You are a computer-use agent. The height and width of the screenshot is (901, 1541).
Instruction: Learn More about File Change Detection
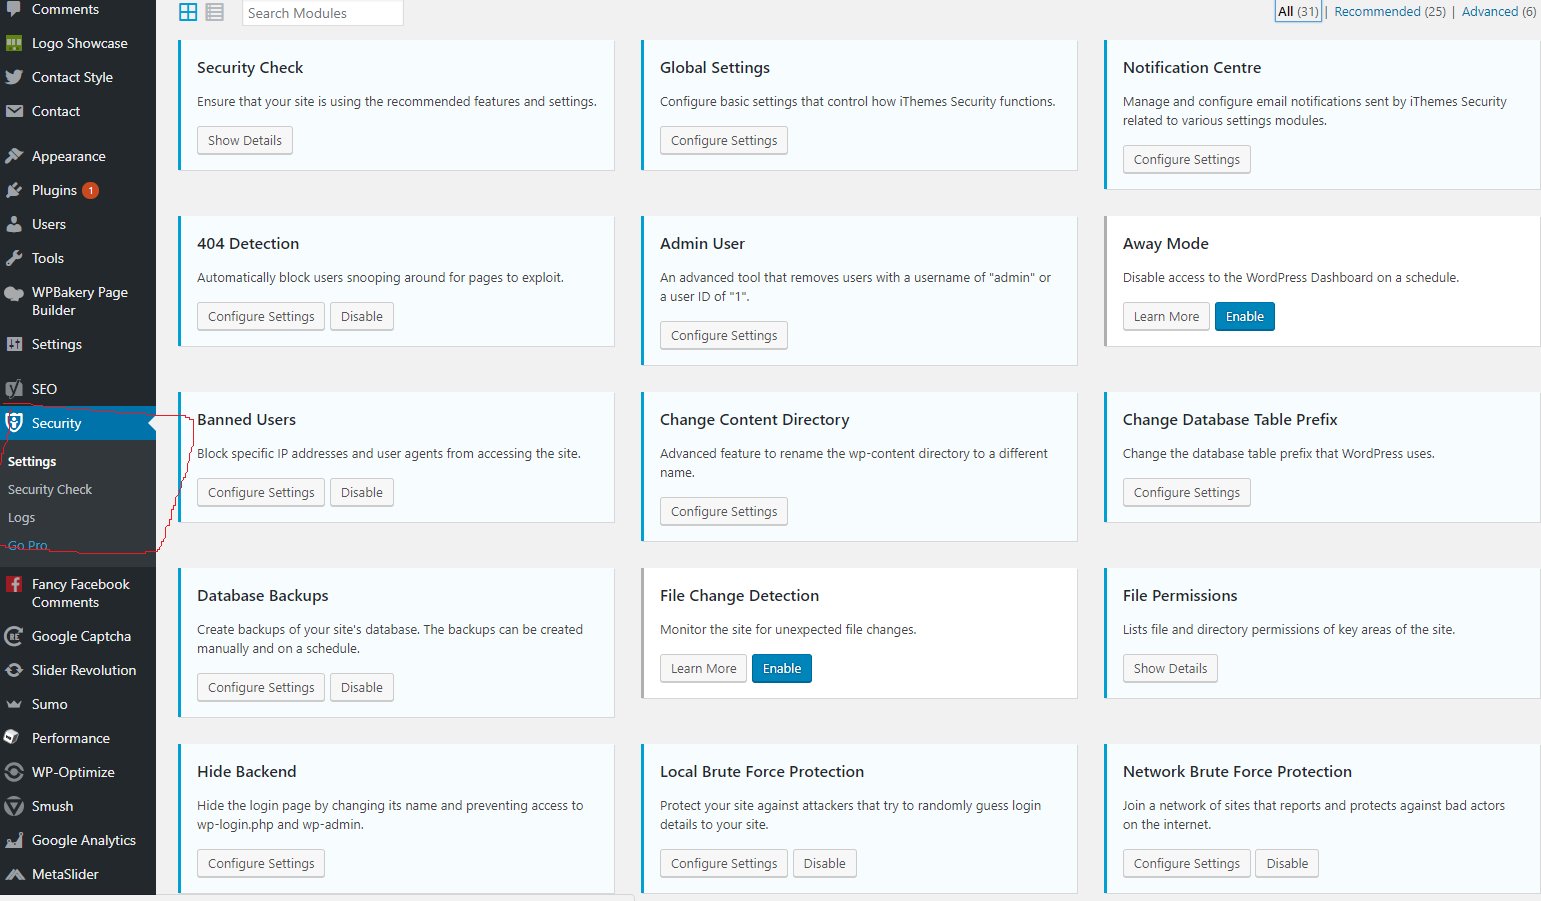(x=703, y=669)
